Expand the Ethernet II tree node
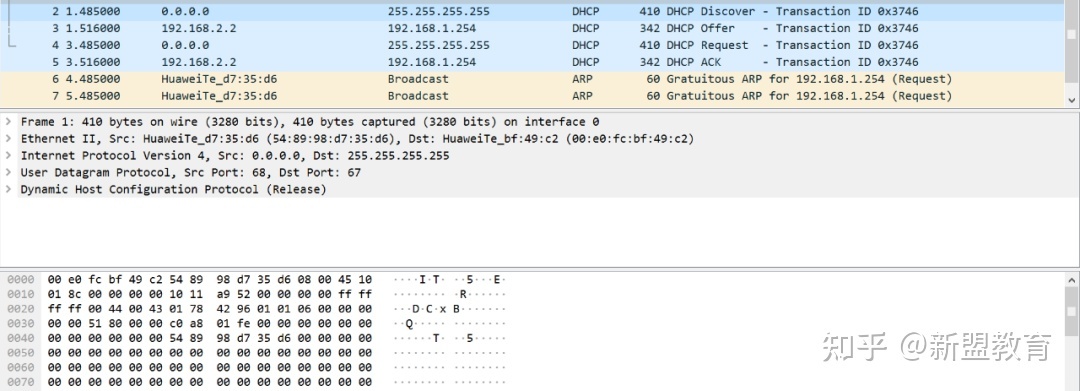1080x391 pixels. click(x=8, y=138)
